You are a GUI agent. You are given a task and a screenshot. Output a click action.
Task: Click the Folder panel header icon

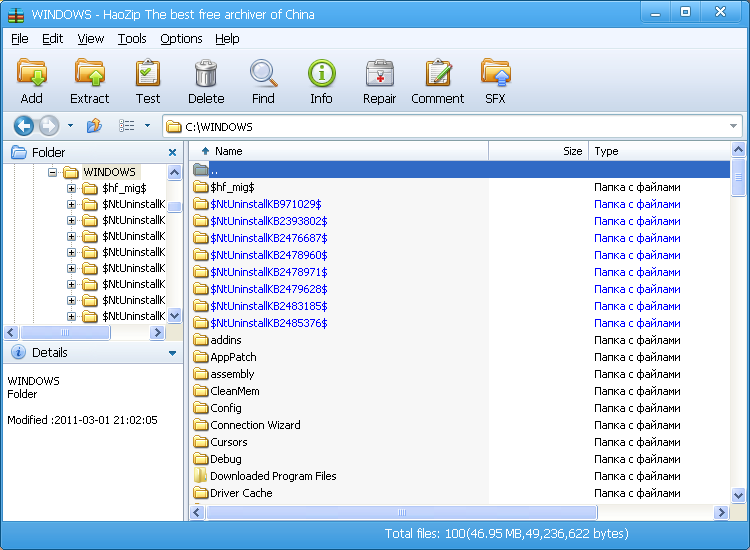pyautogui.click(x=19, y=153)
